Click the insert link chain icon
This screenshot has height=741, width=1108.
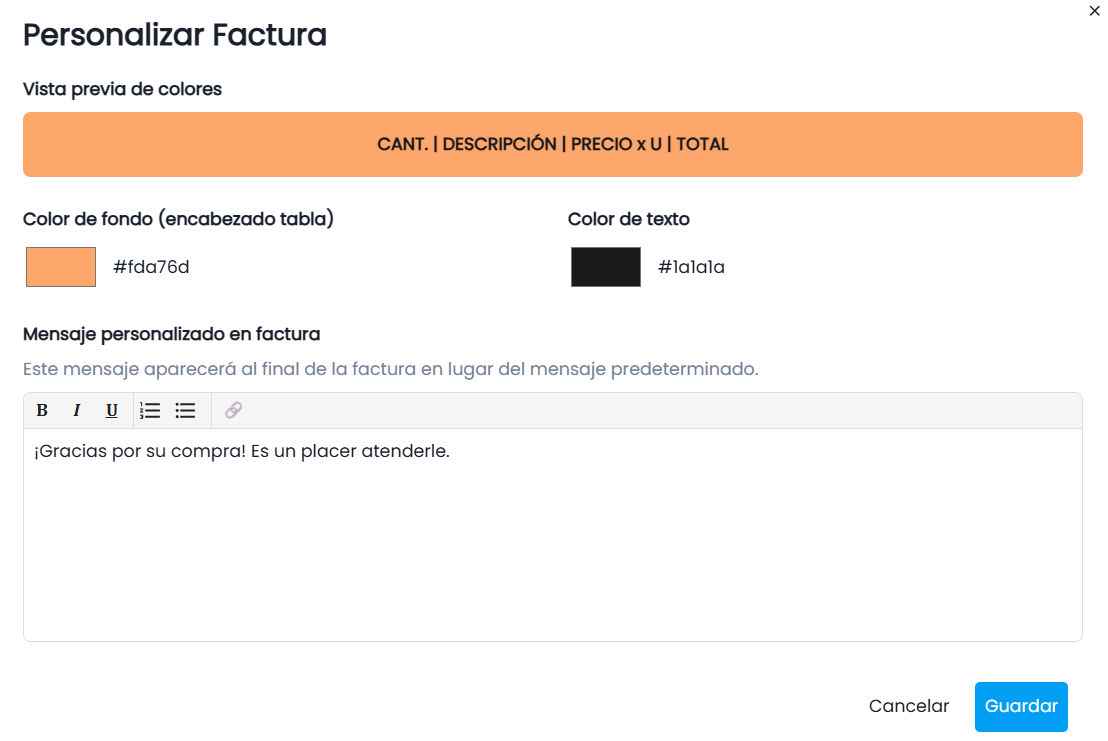click(x=233, y=410)
